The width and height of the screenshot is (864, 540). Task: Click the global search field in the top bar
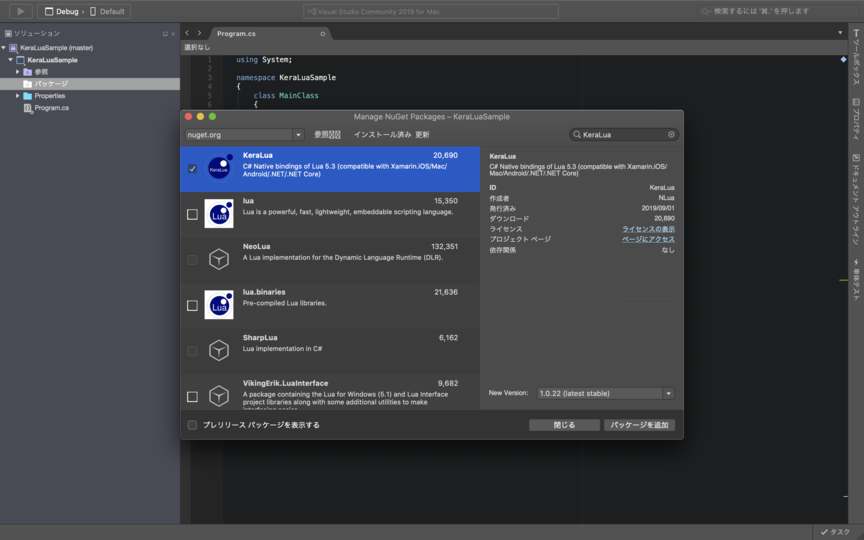point(777,11)
